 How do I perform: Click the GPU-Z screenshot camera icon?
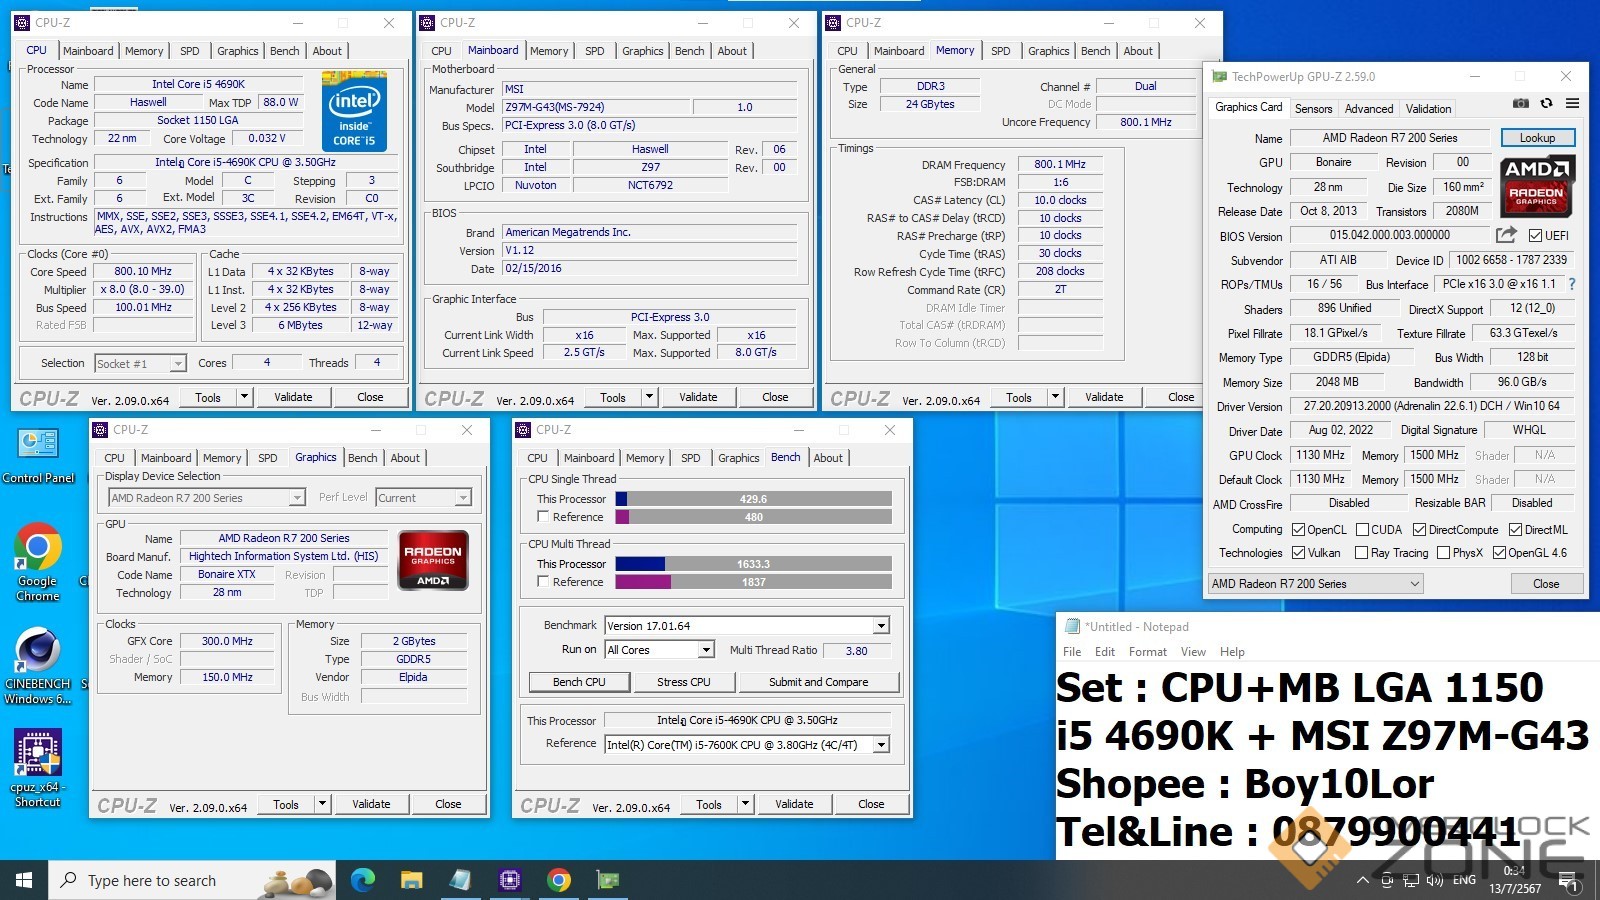(1520, 103)
